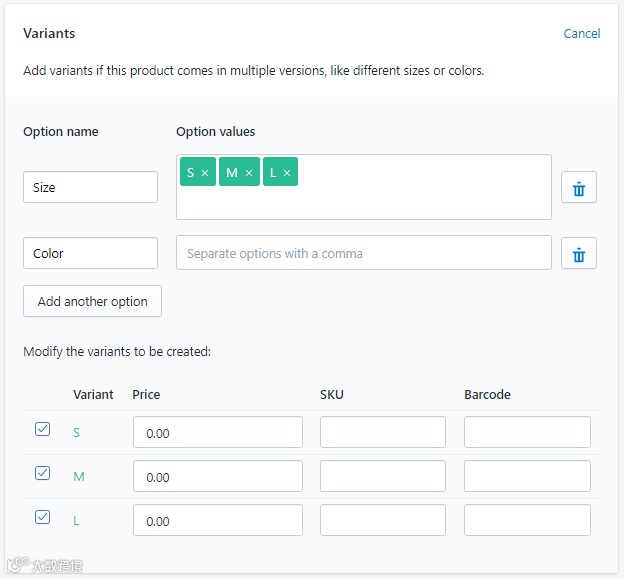Delete the Color option with trash icon
The height and width of the screenshot is (579, 624).
pyautogui.click(x=578, y=254)
